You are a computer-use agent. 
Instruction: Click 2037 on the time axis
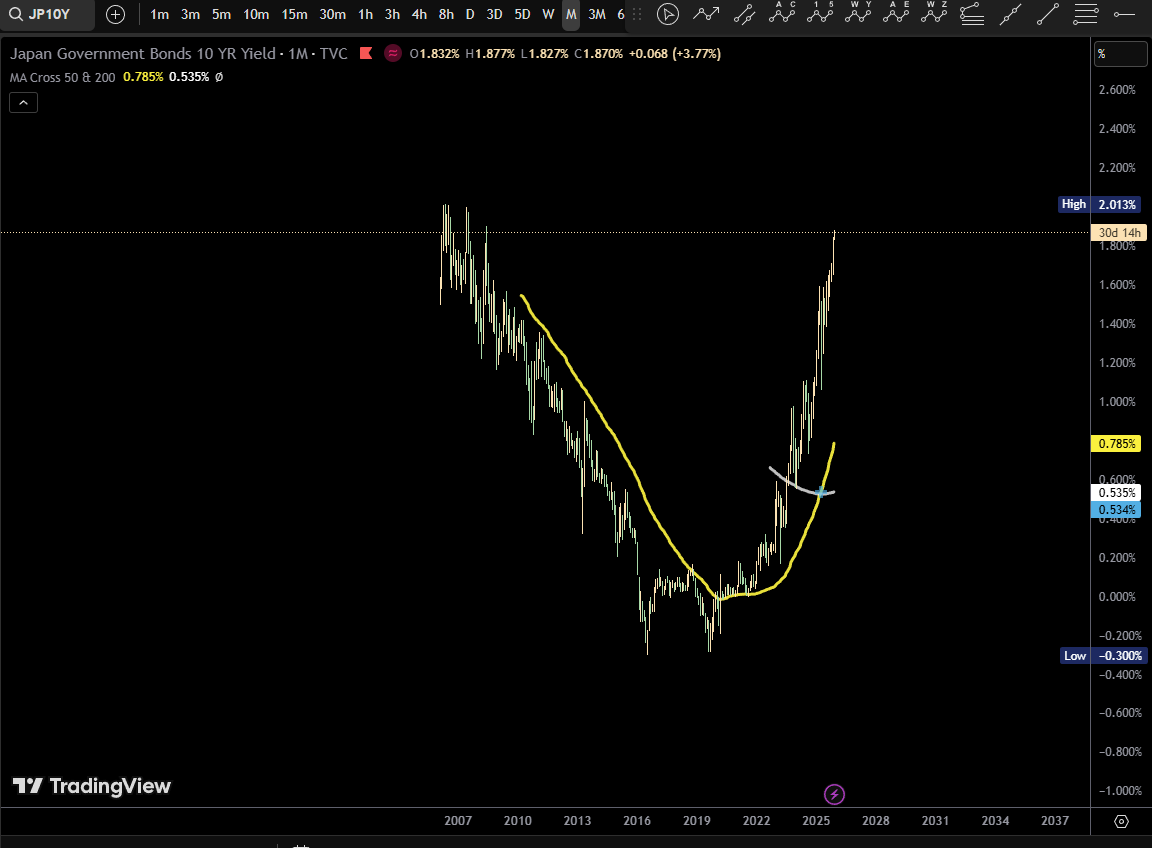1055,821
